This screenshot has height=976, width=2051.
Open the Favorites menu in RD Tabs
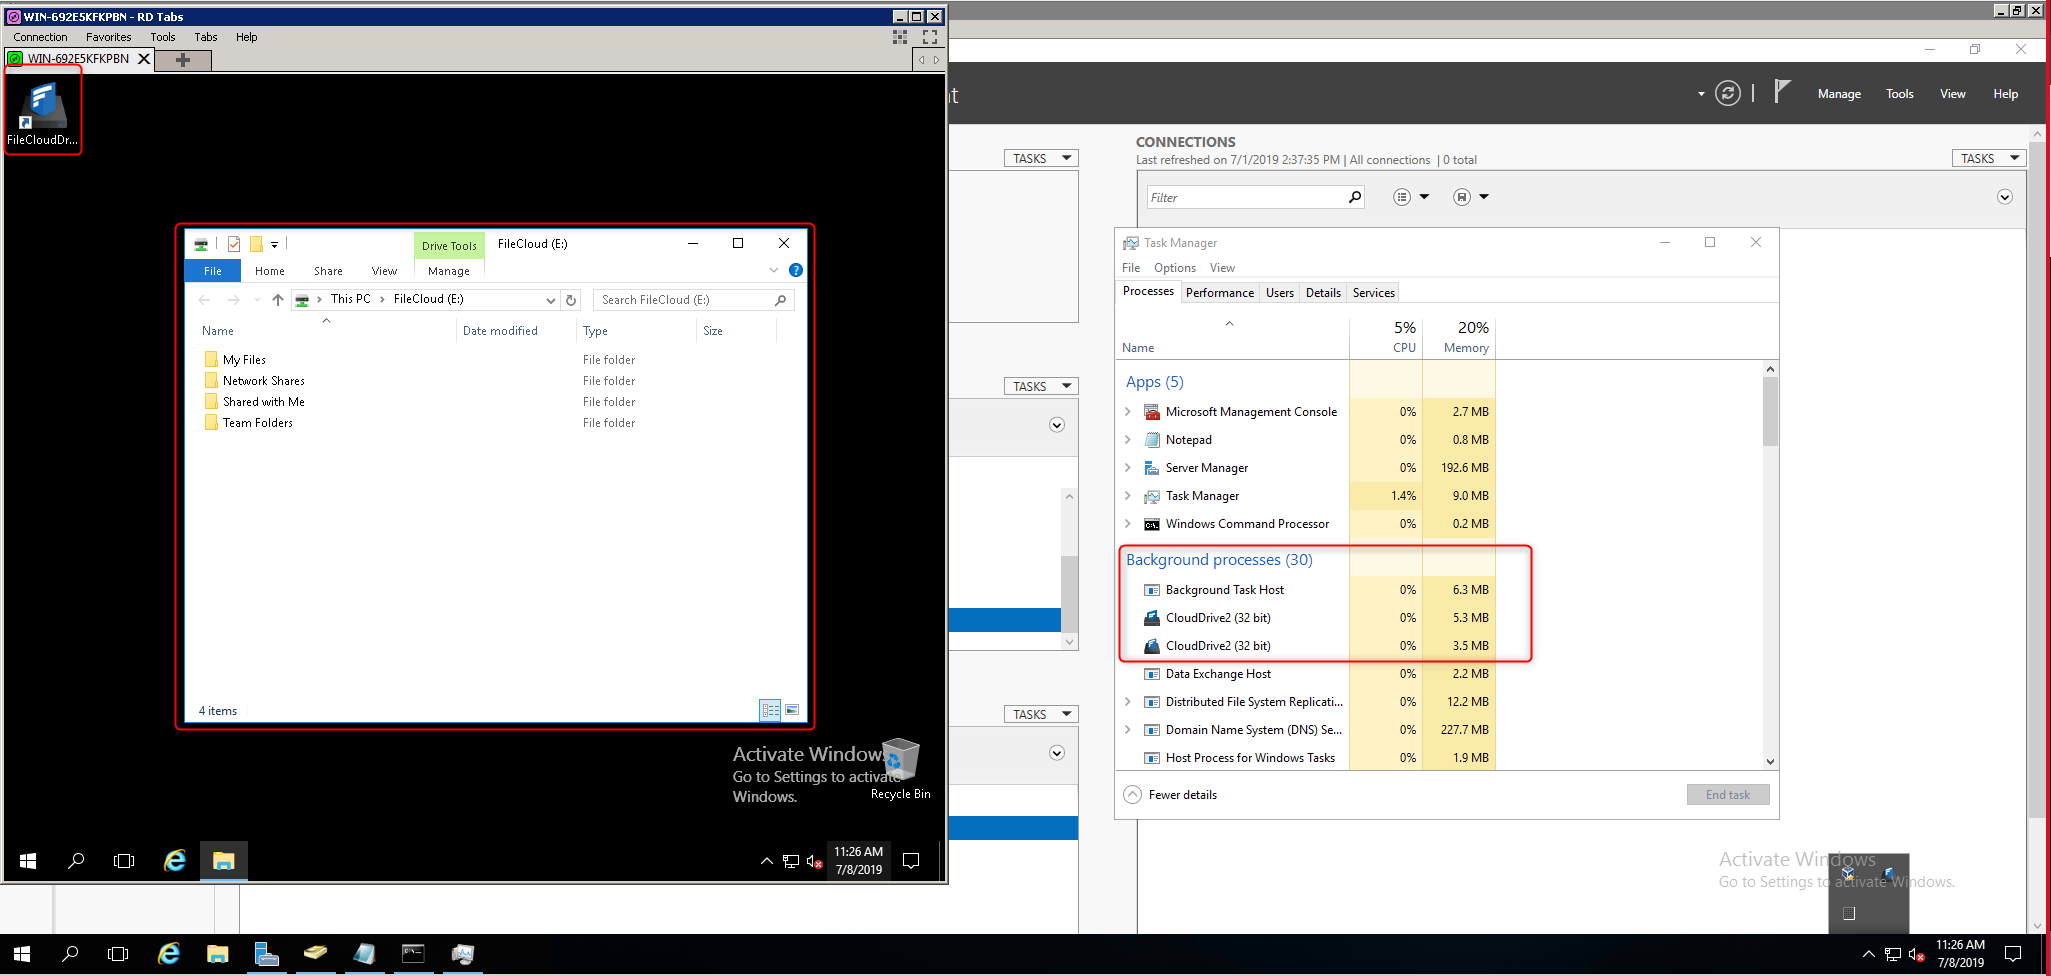tap(108, 37)
